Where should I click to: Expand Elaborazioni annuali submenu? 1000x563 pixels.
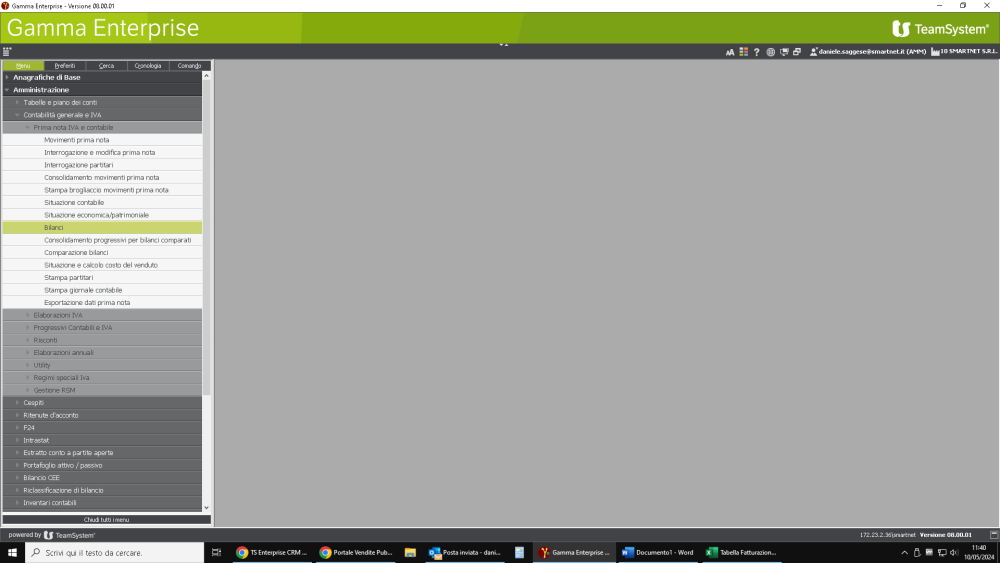tap(102, 353)
